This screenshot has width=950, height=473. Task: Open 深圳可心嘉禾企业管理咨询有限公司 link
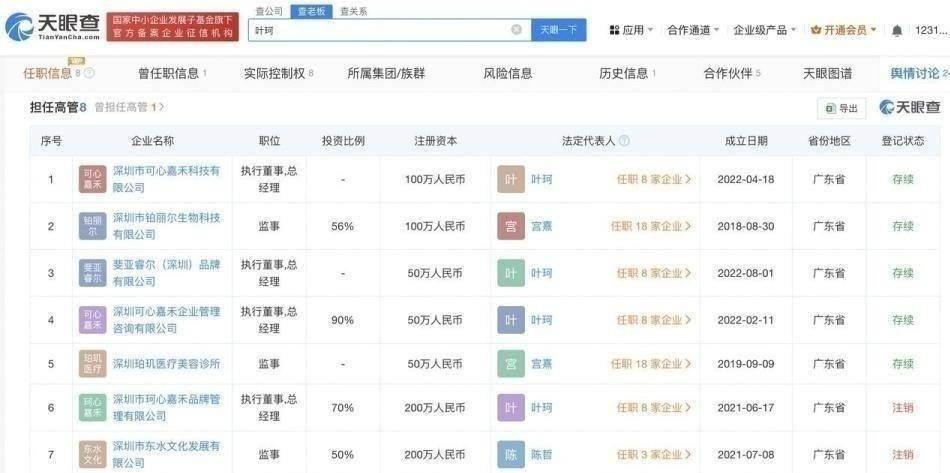(166, 320)
